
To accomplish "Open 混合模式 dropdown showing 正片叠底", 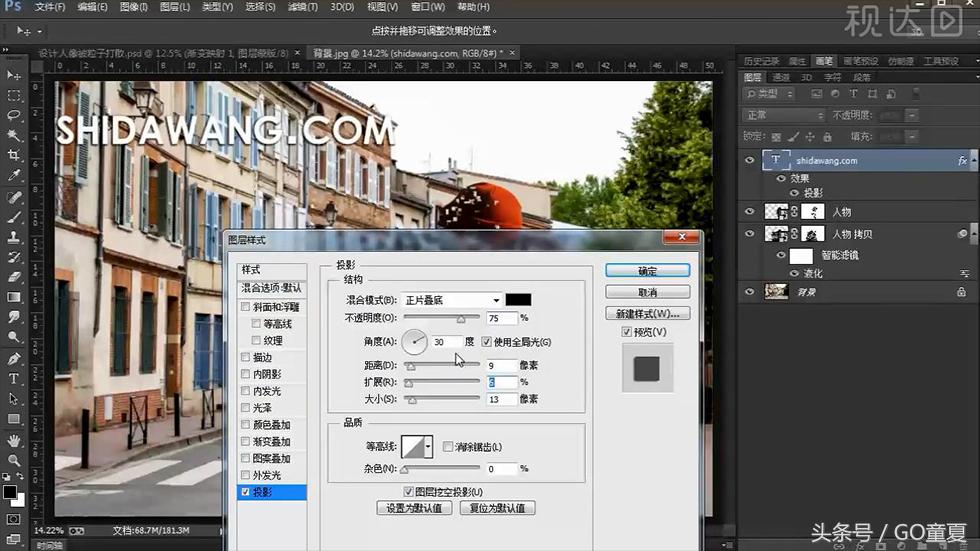I will pyautogui.click(x=451, y=300).
